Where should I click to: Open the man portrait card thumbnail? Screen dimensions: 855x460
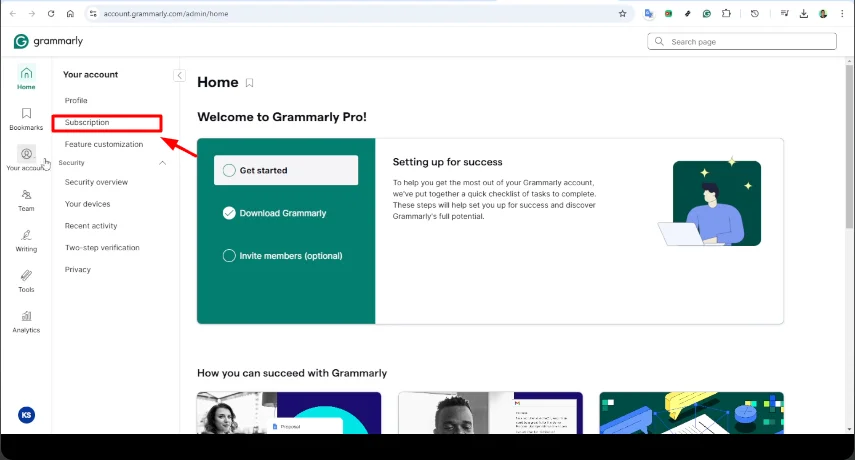490,413
